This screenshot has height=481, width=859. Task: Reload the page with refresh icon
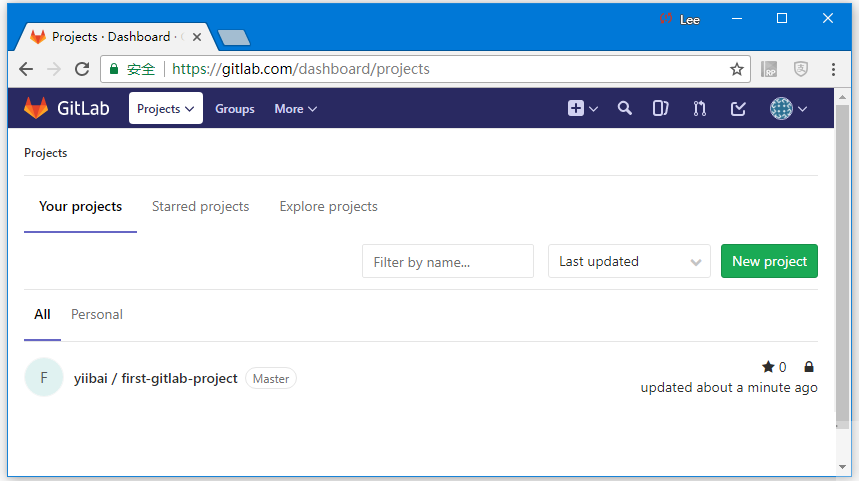[82, 69]
